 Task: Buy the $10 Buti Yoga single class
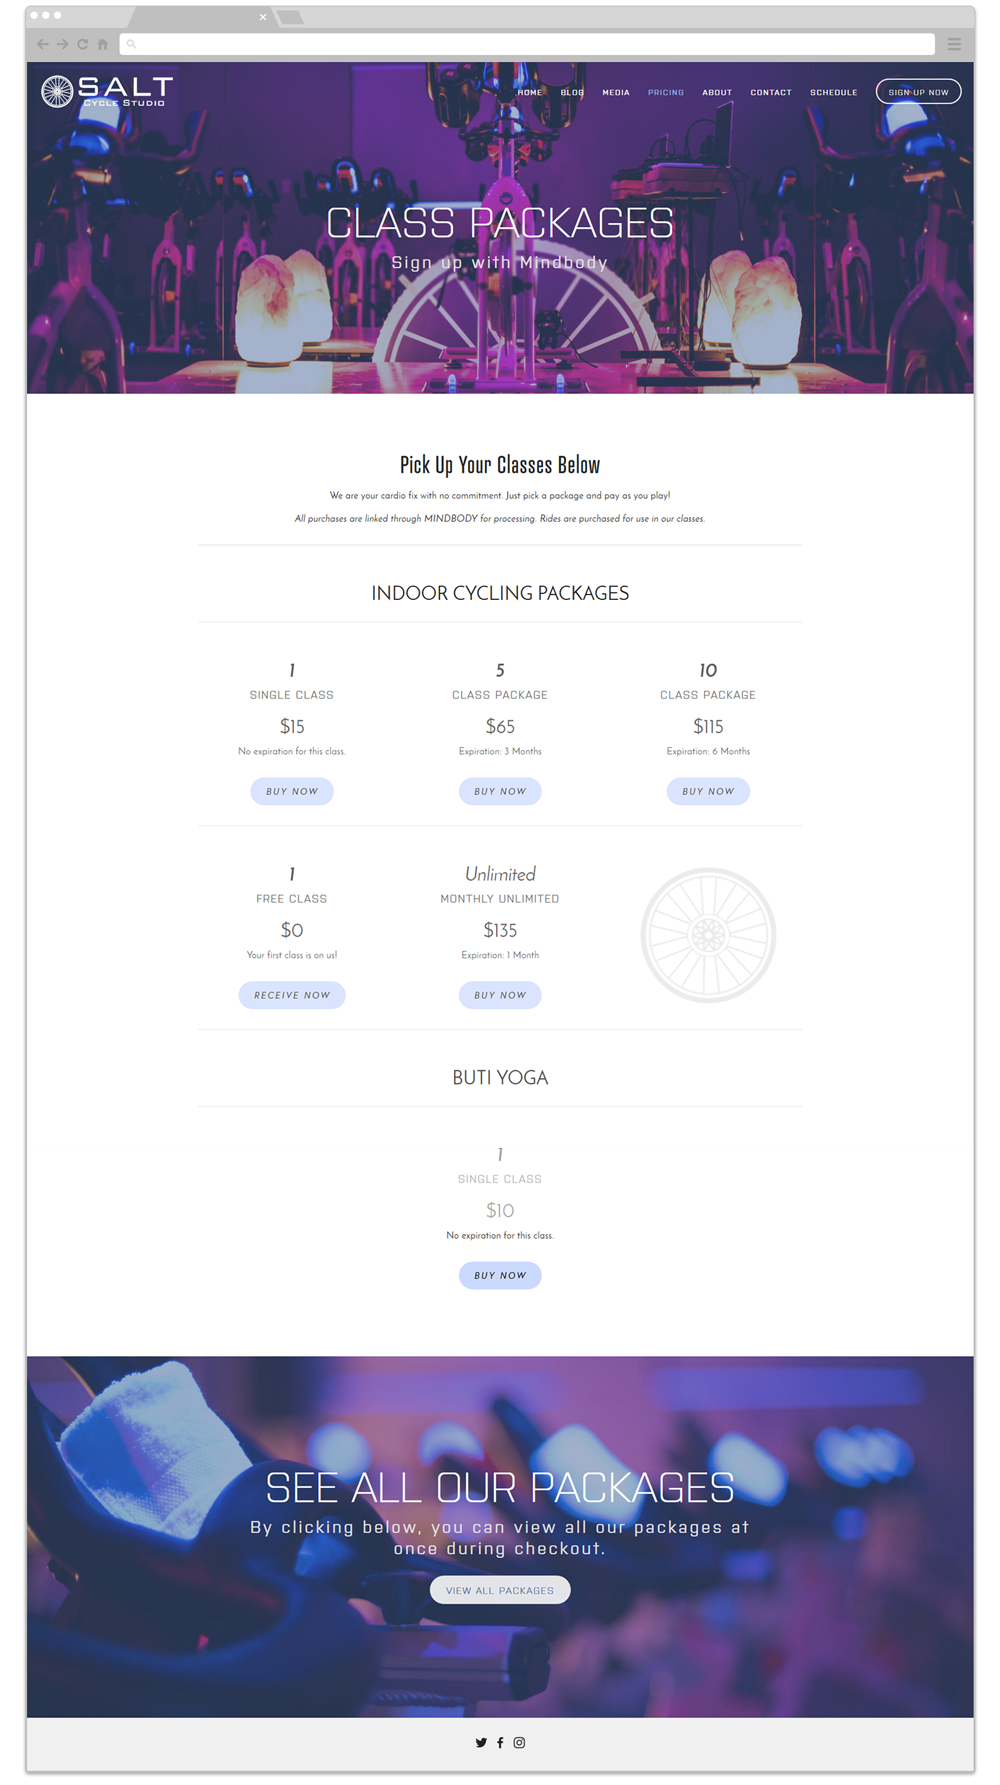pyautogui.click(x=500, y=1275)
